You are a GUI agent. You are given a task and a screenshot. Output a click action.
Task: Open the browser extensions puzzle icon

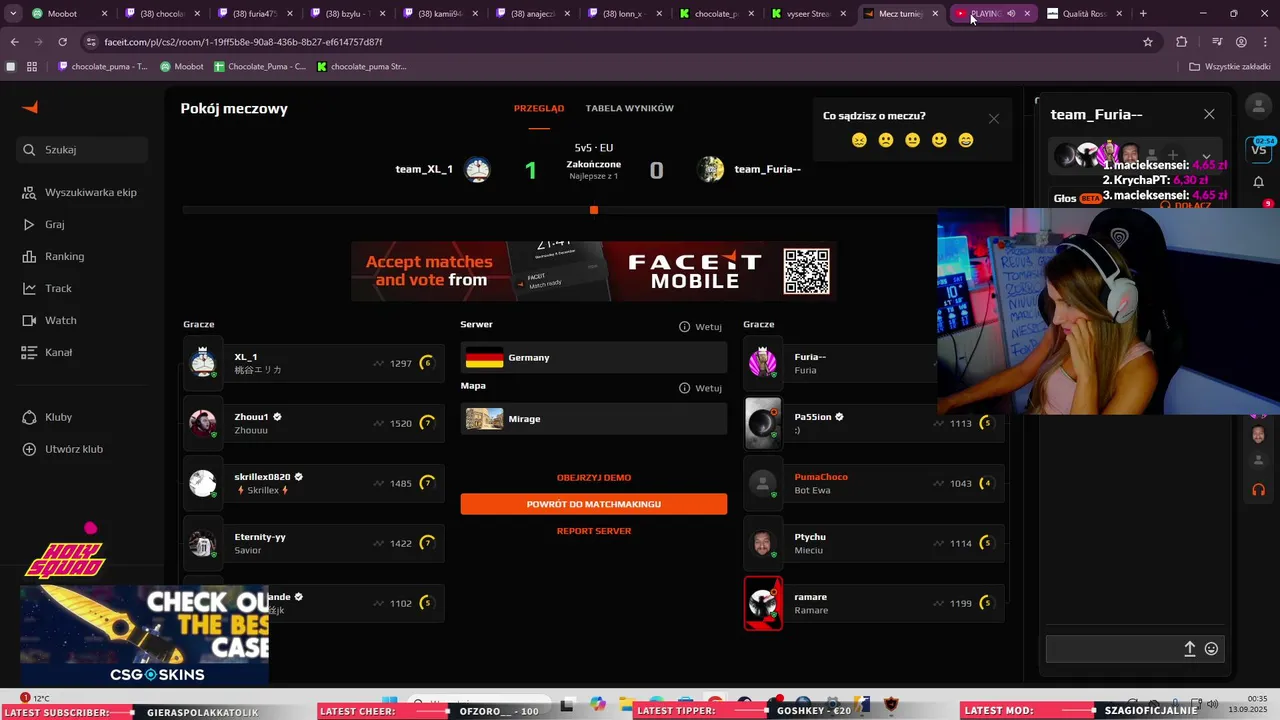tap(1181, 42)
